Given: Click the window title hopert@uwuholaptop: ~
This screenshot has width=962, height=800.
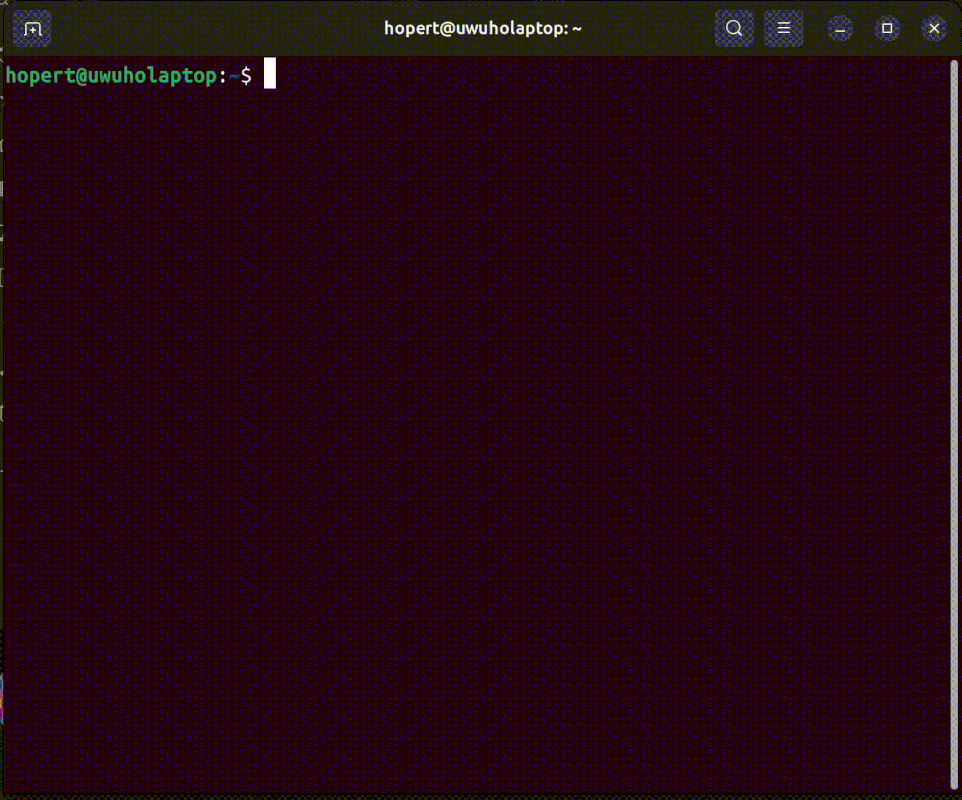Looking at the screenshot, I should click(x=482, y=29).
